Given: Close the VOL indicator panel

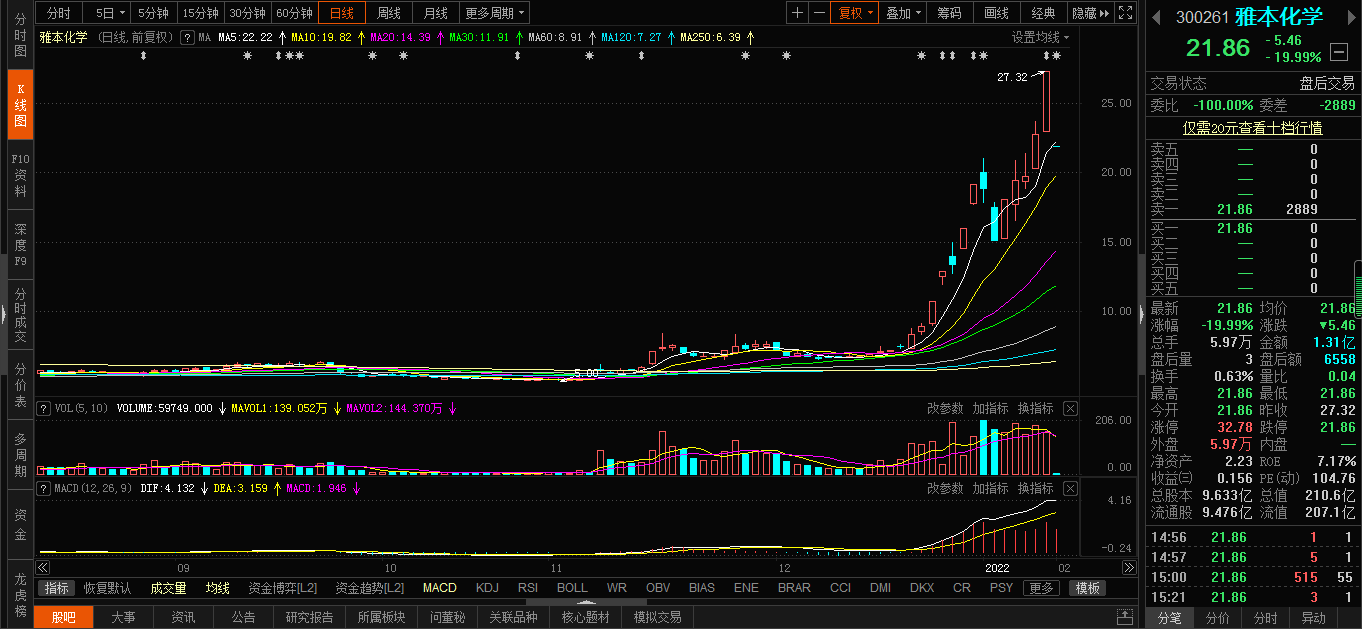Looking at the screenshot, I should tap(1070, 408).
